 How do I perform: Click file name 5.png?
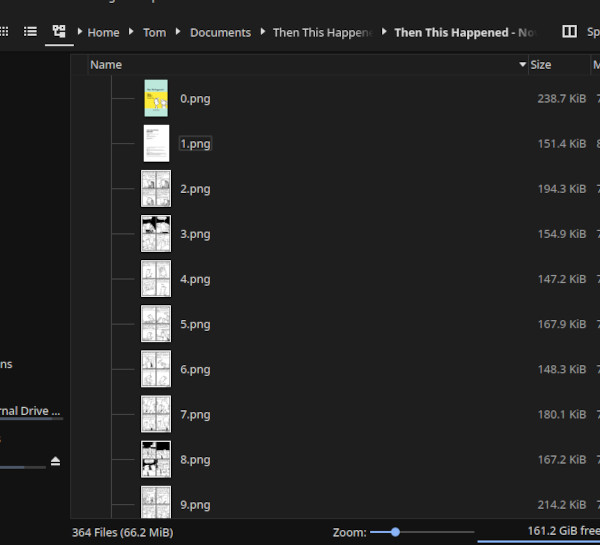click(195, 325)
